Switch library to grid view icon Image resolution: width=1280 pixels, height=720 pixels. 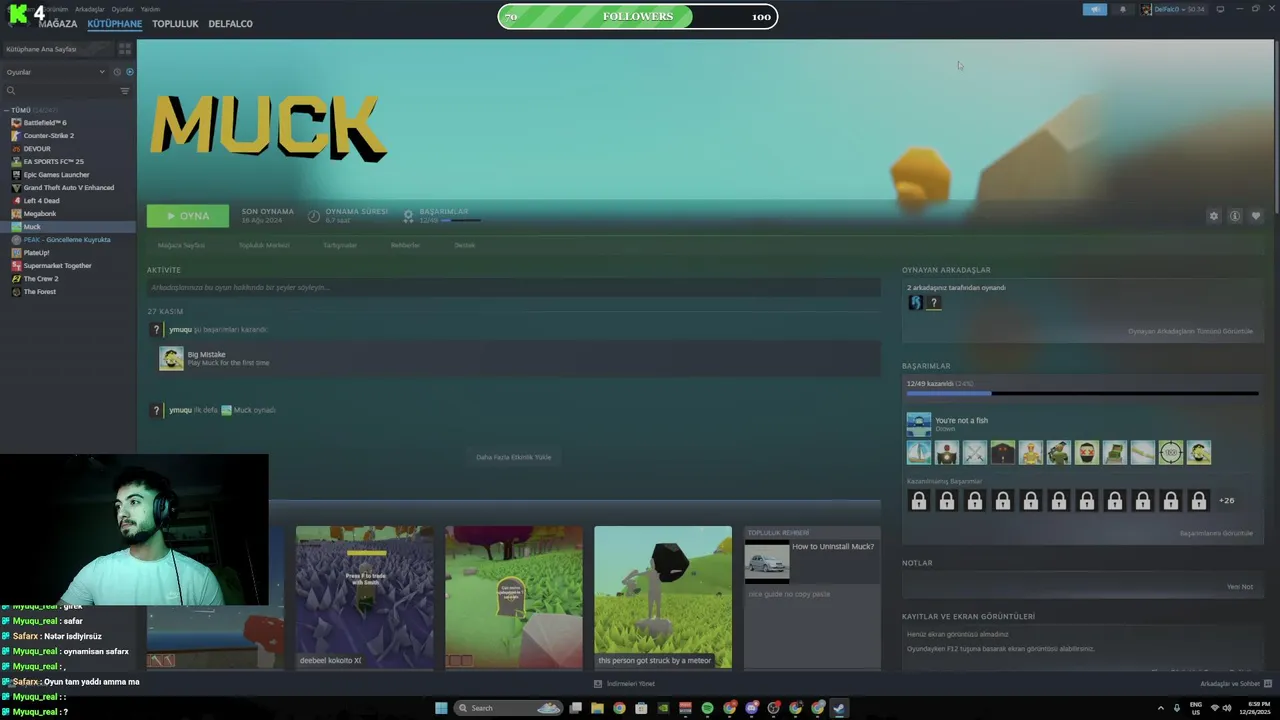(x=125, y=48)
